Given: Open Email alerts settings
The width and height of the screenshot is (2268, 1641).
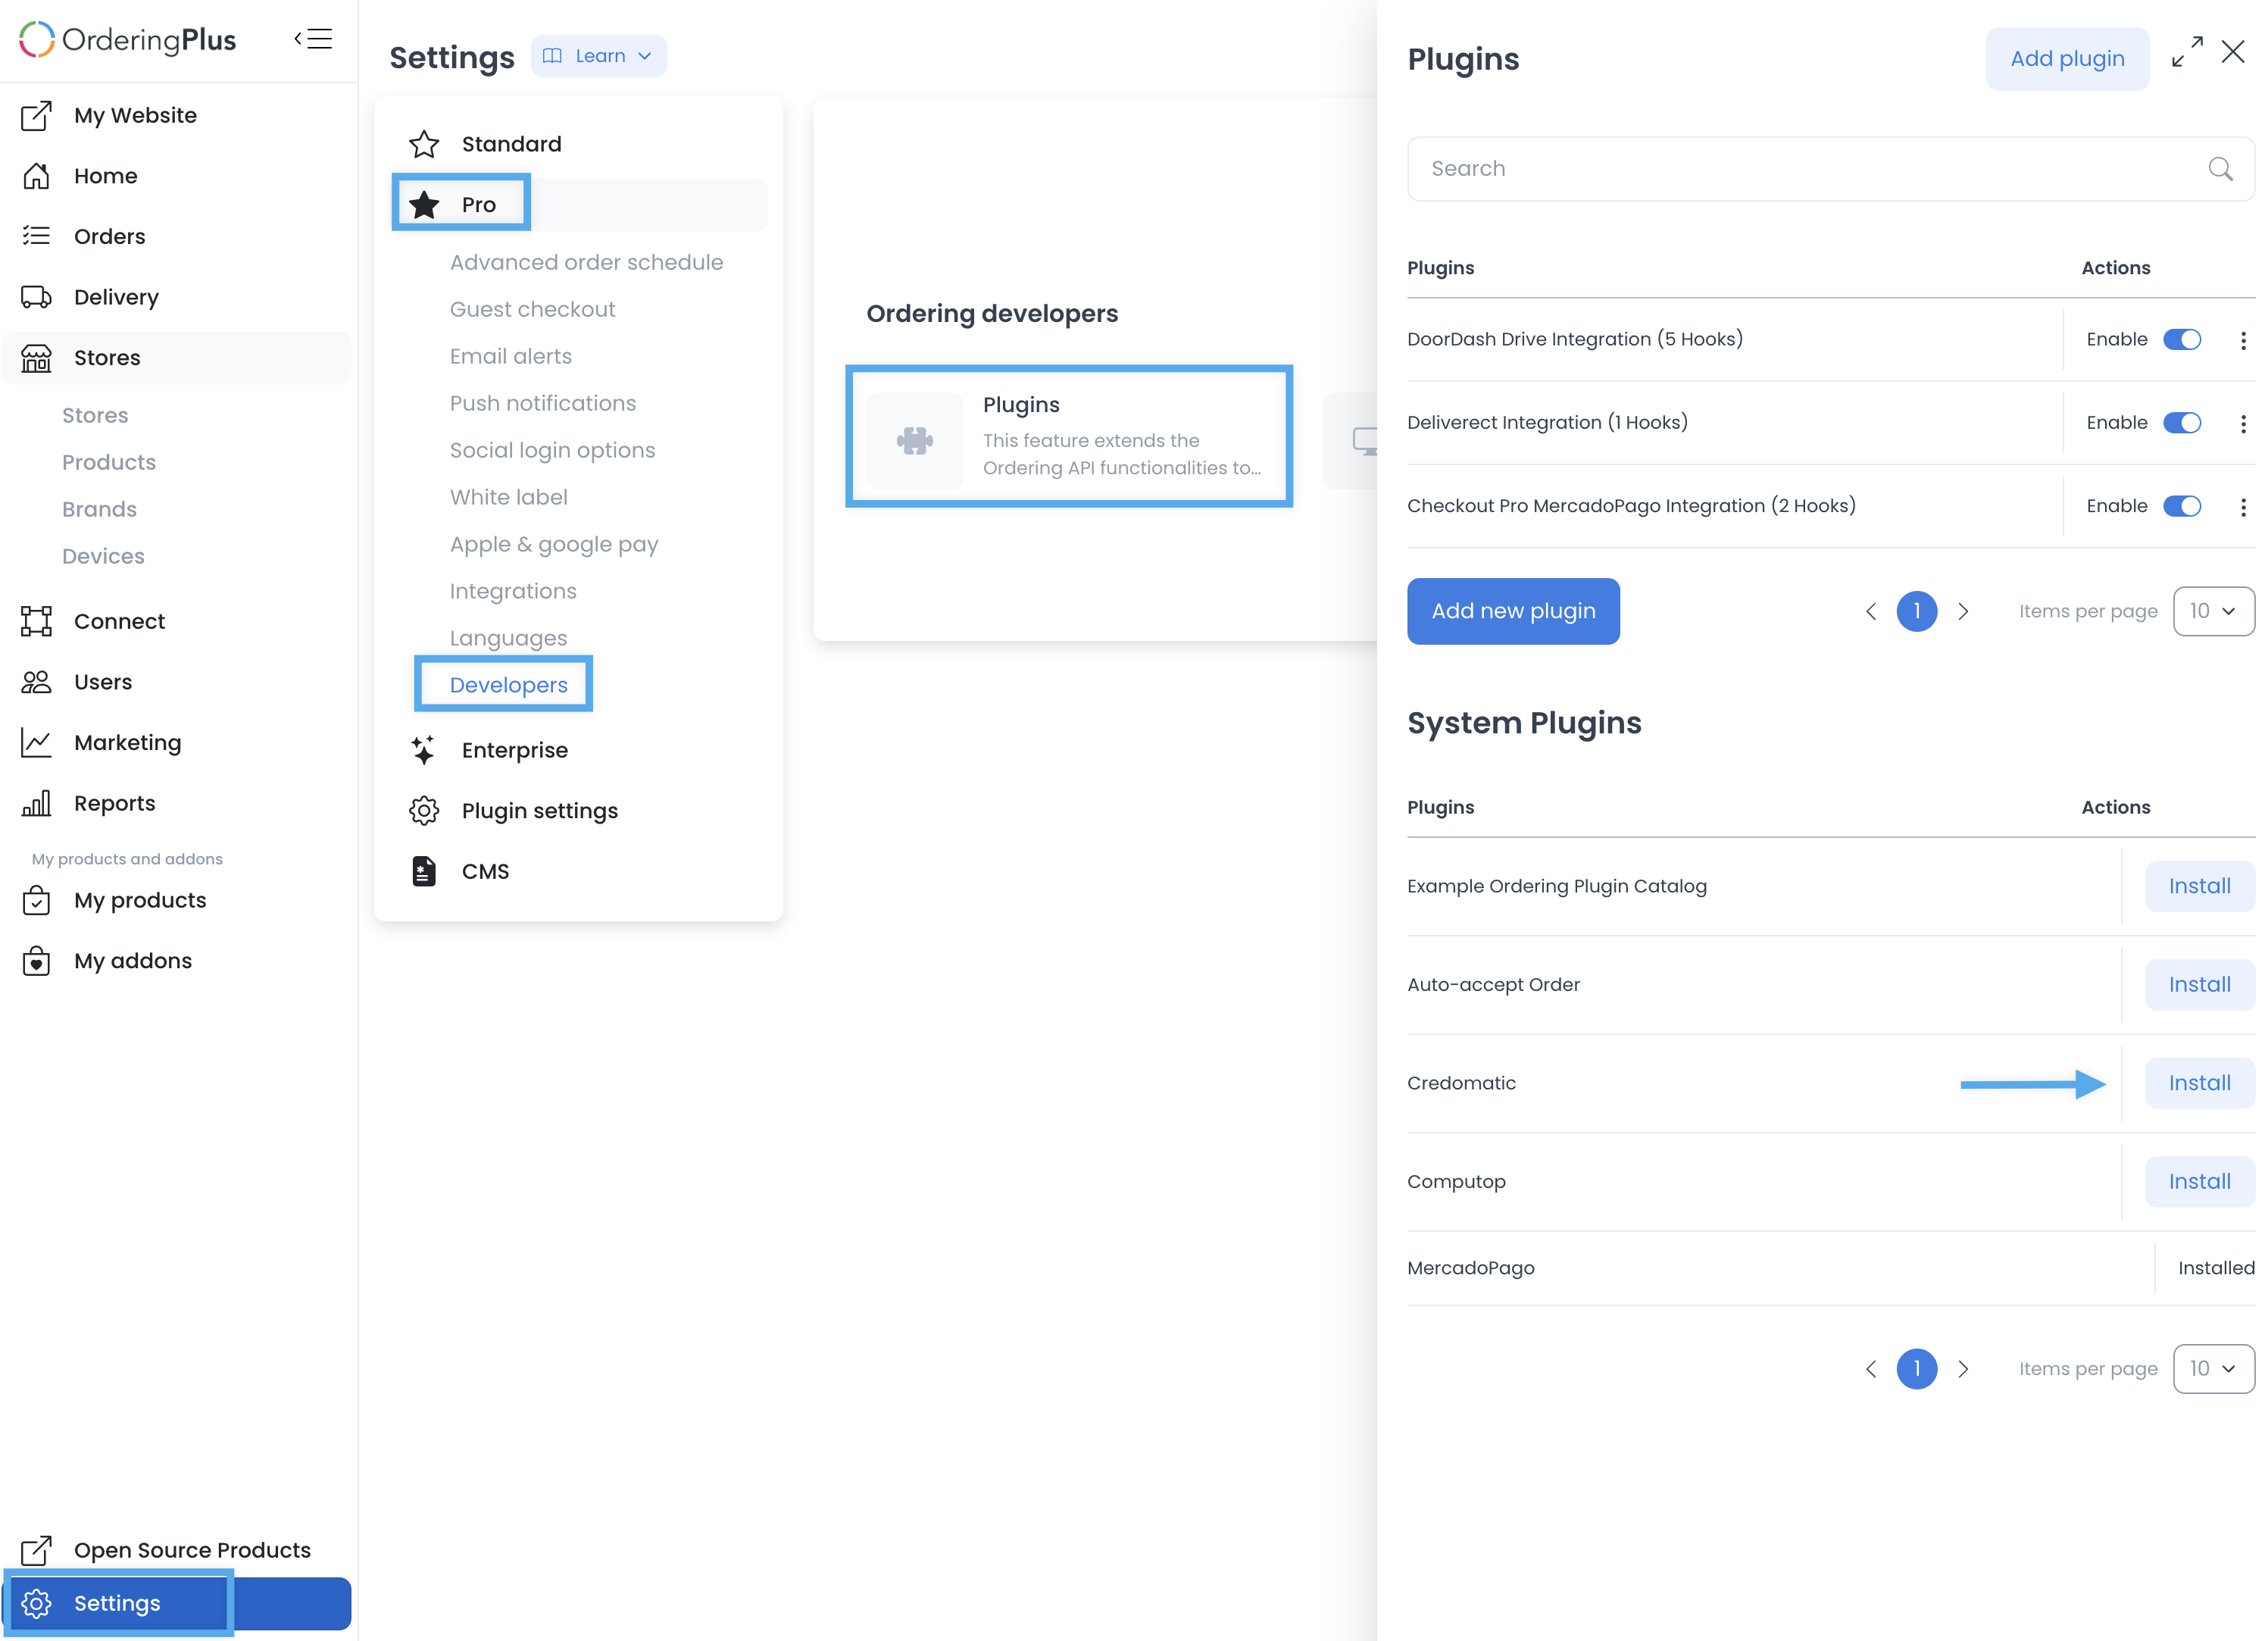Looking at the screenshot, I should coord(510,356).
